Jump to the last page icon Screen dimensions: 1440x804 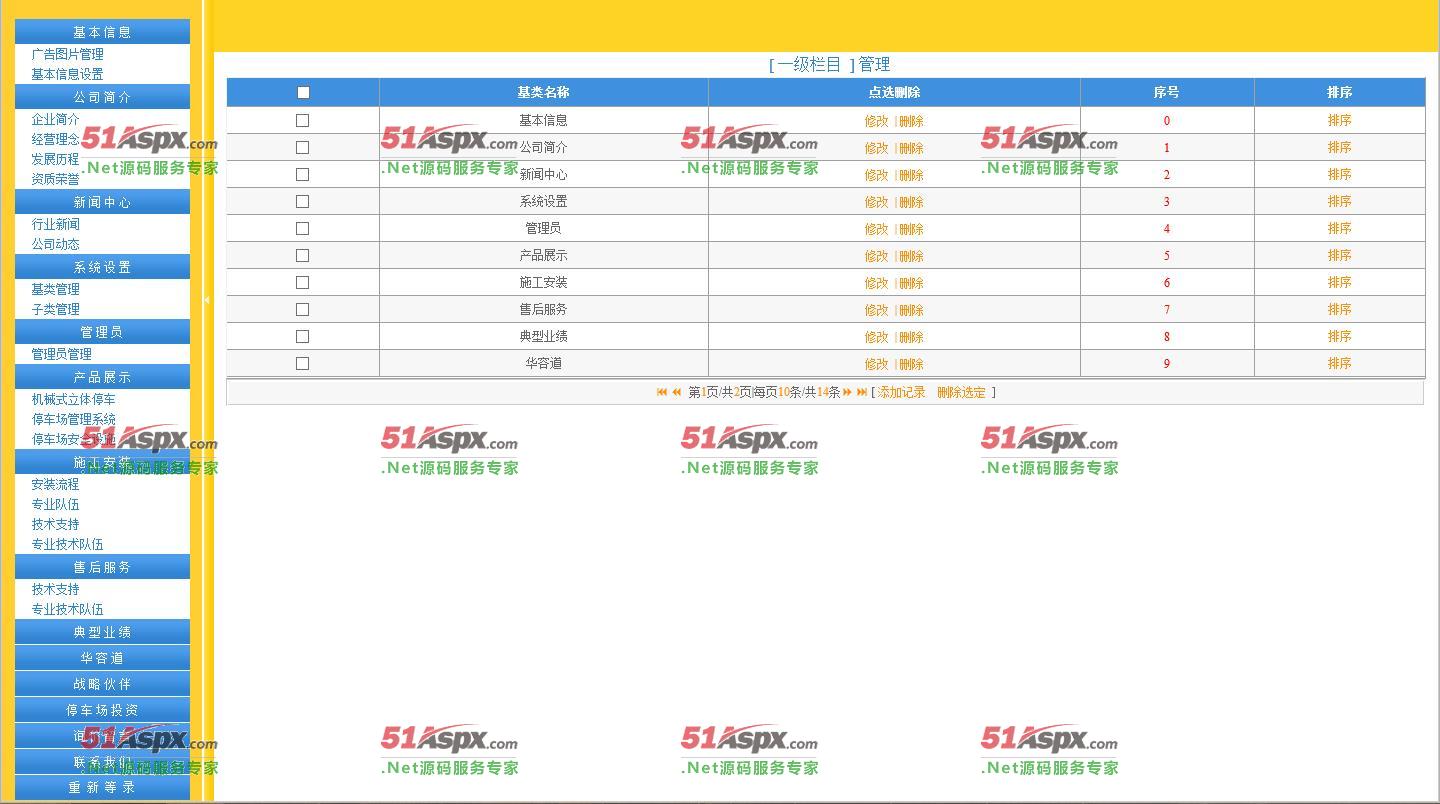pos(861,392)
